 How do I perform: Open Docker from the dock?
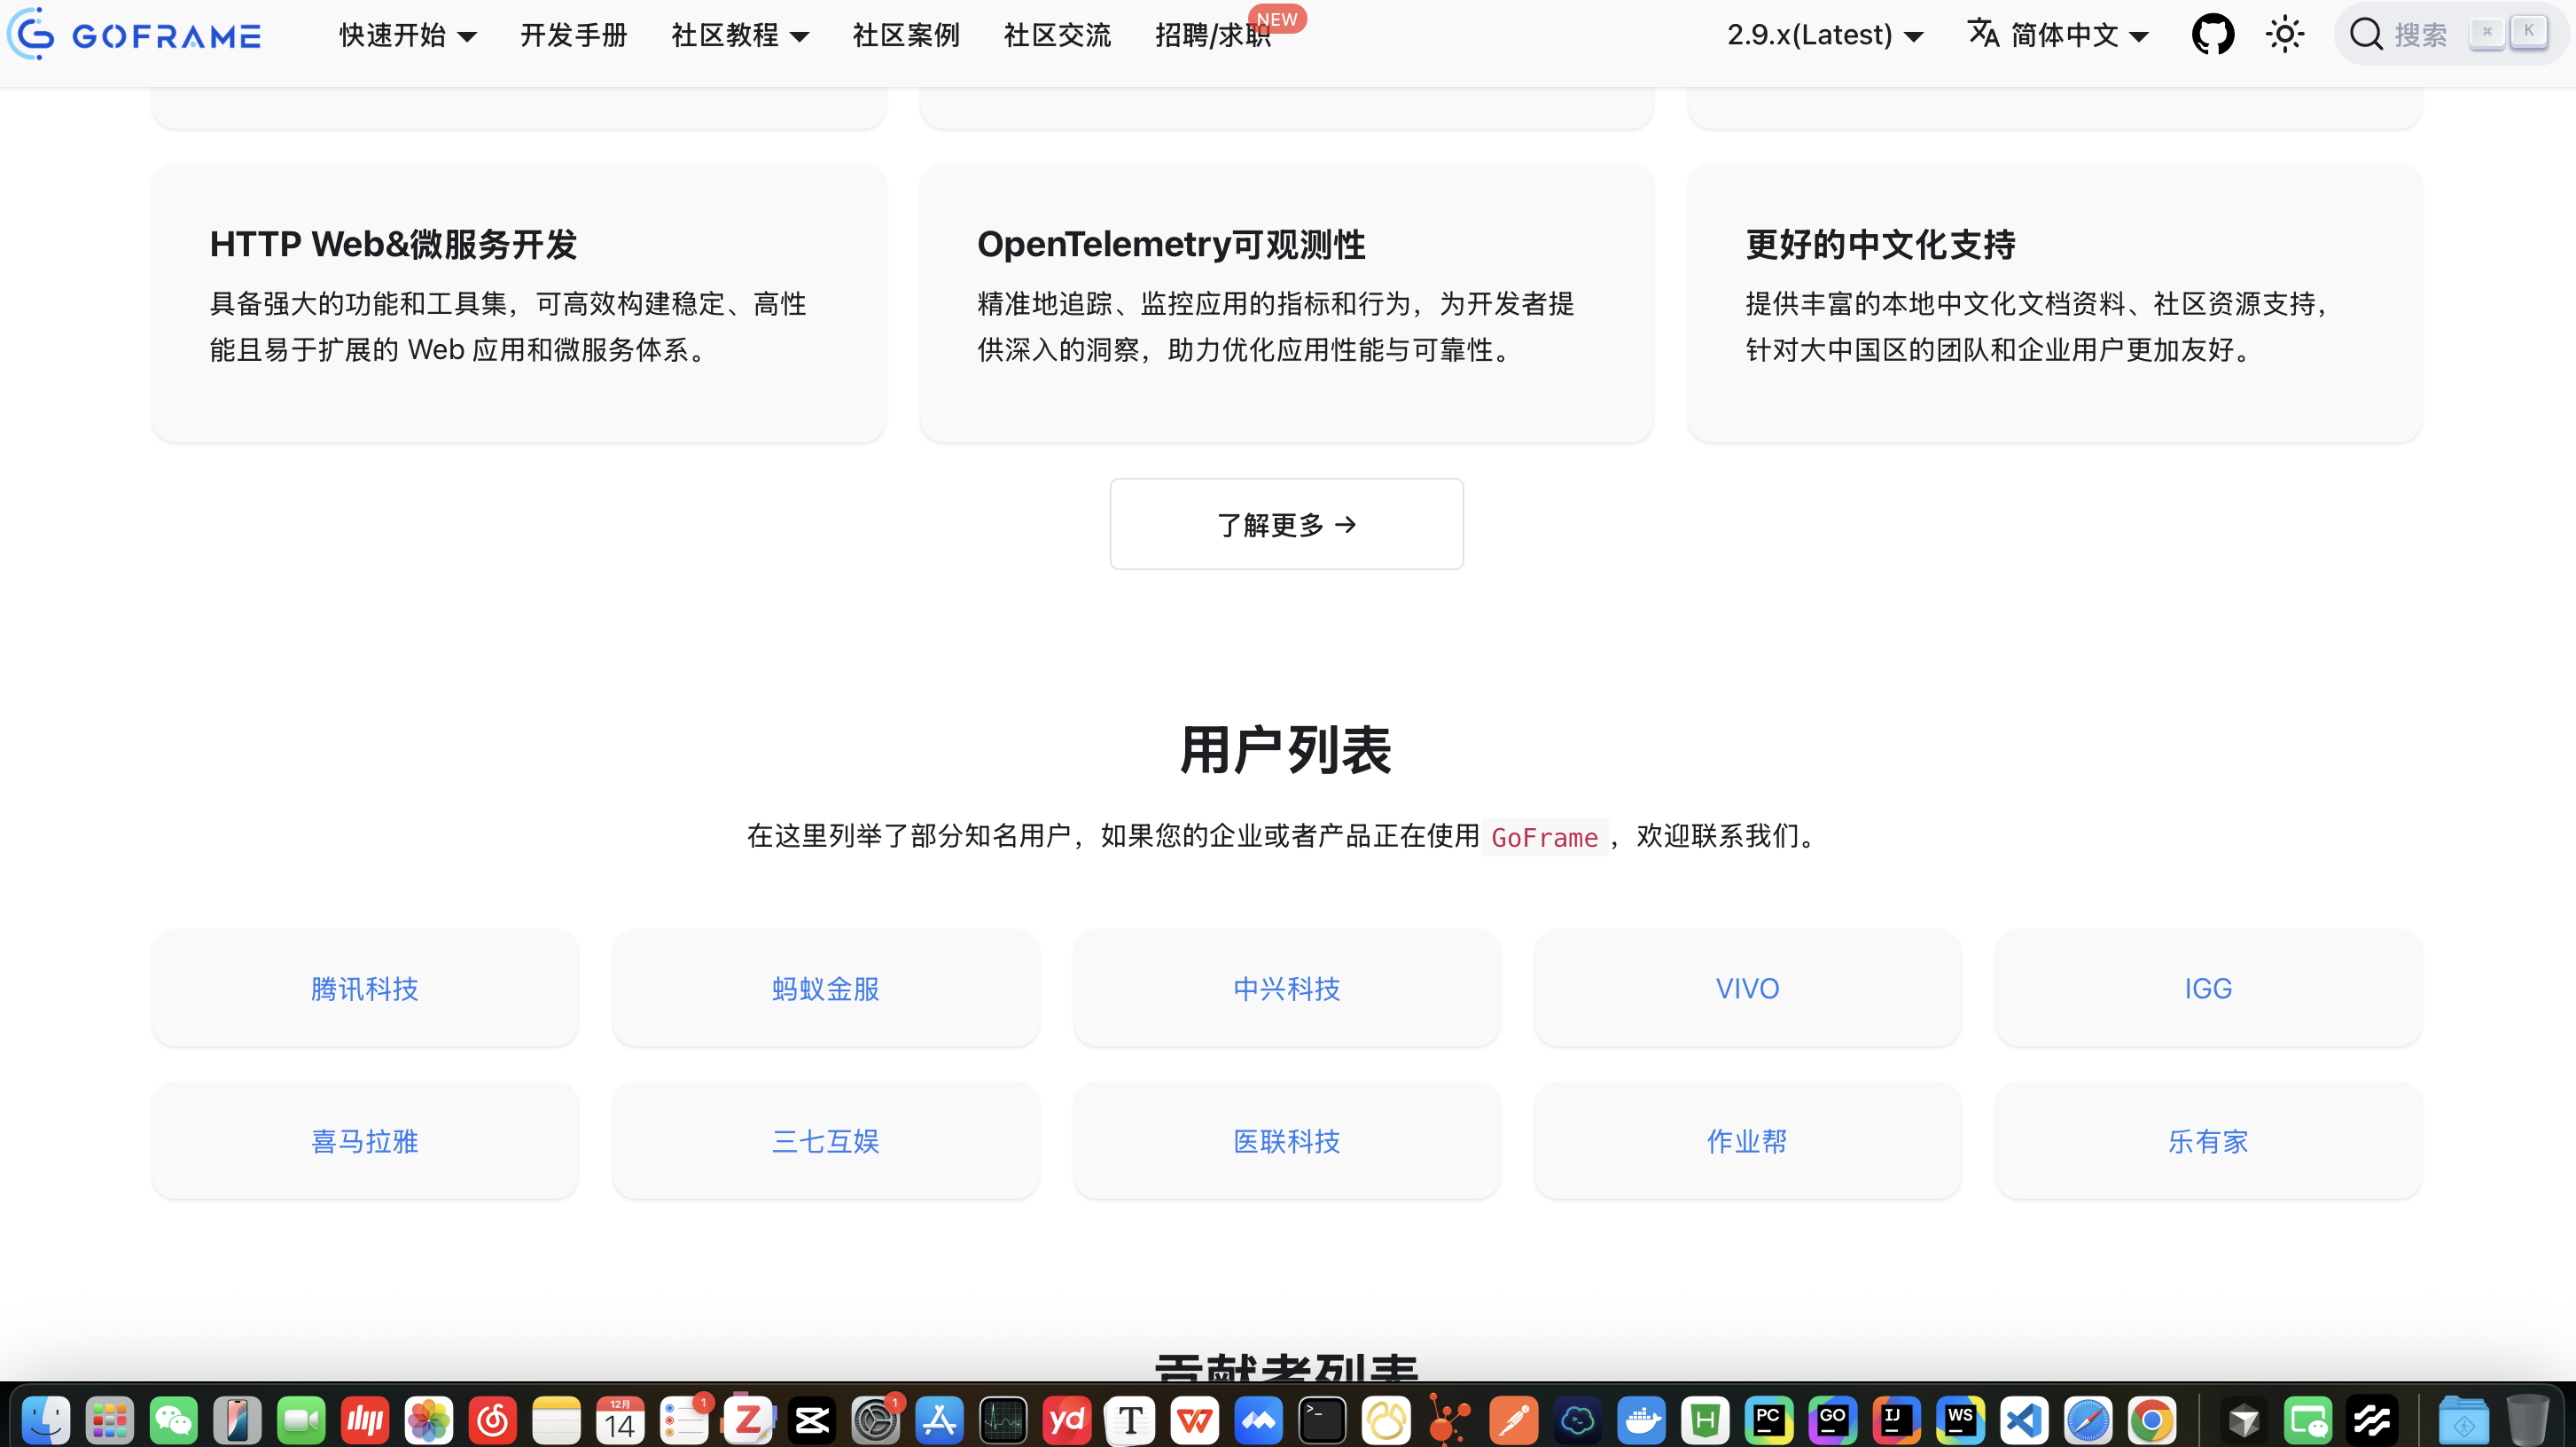click(1641, 1419)
